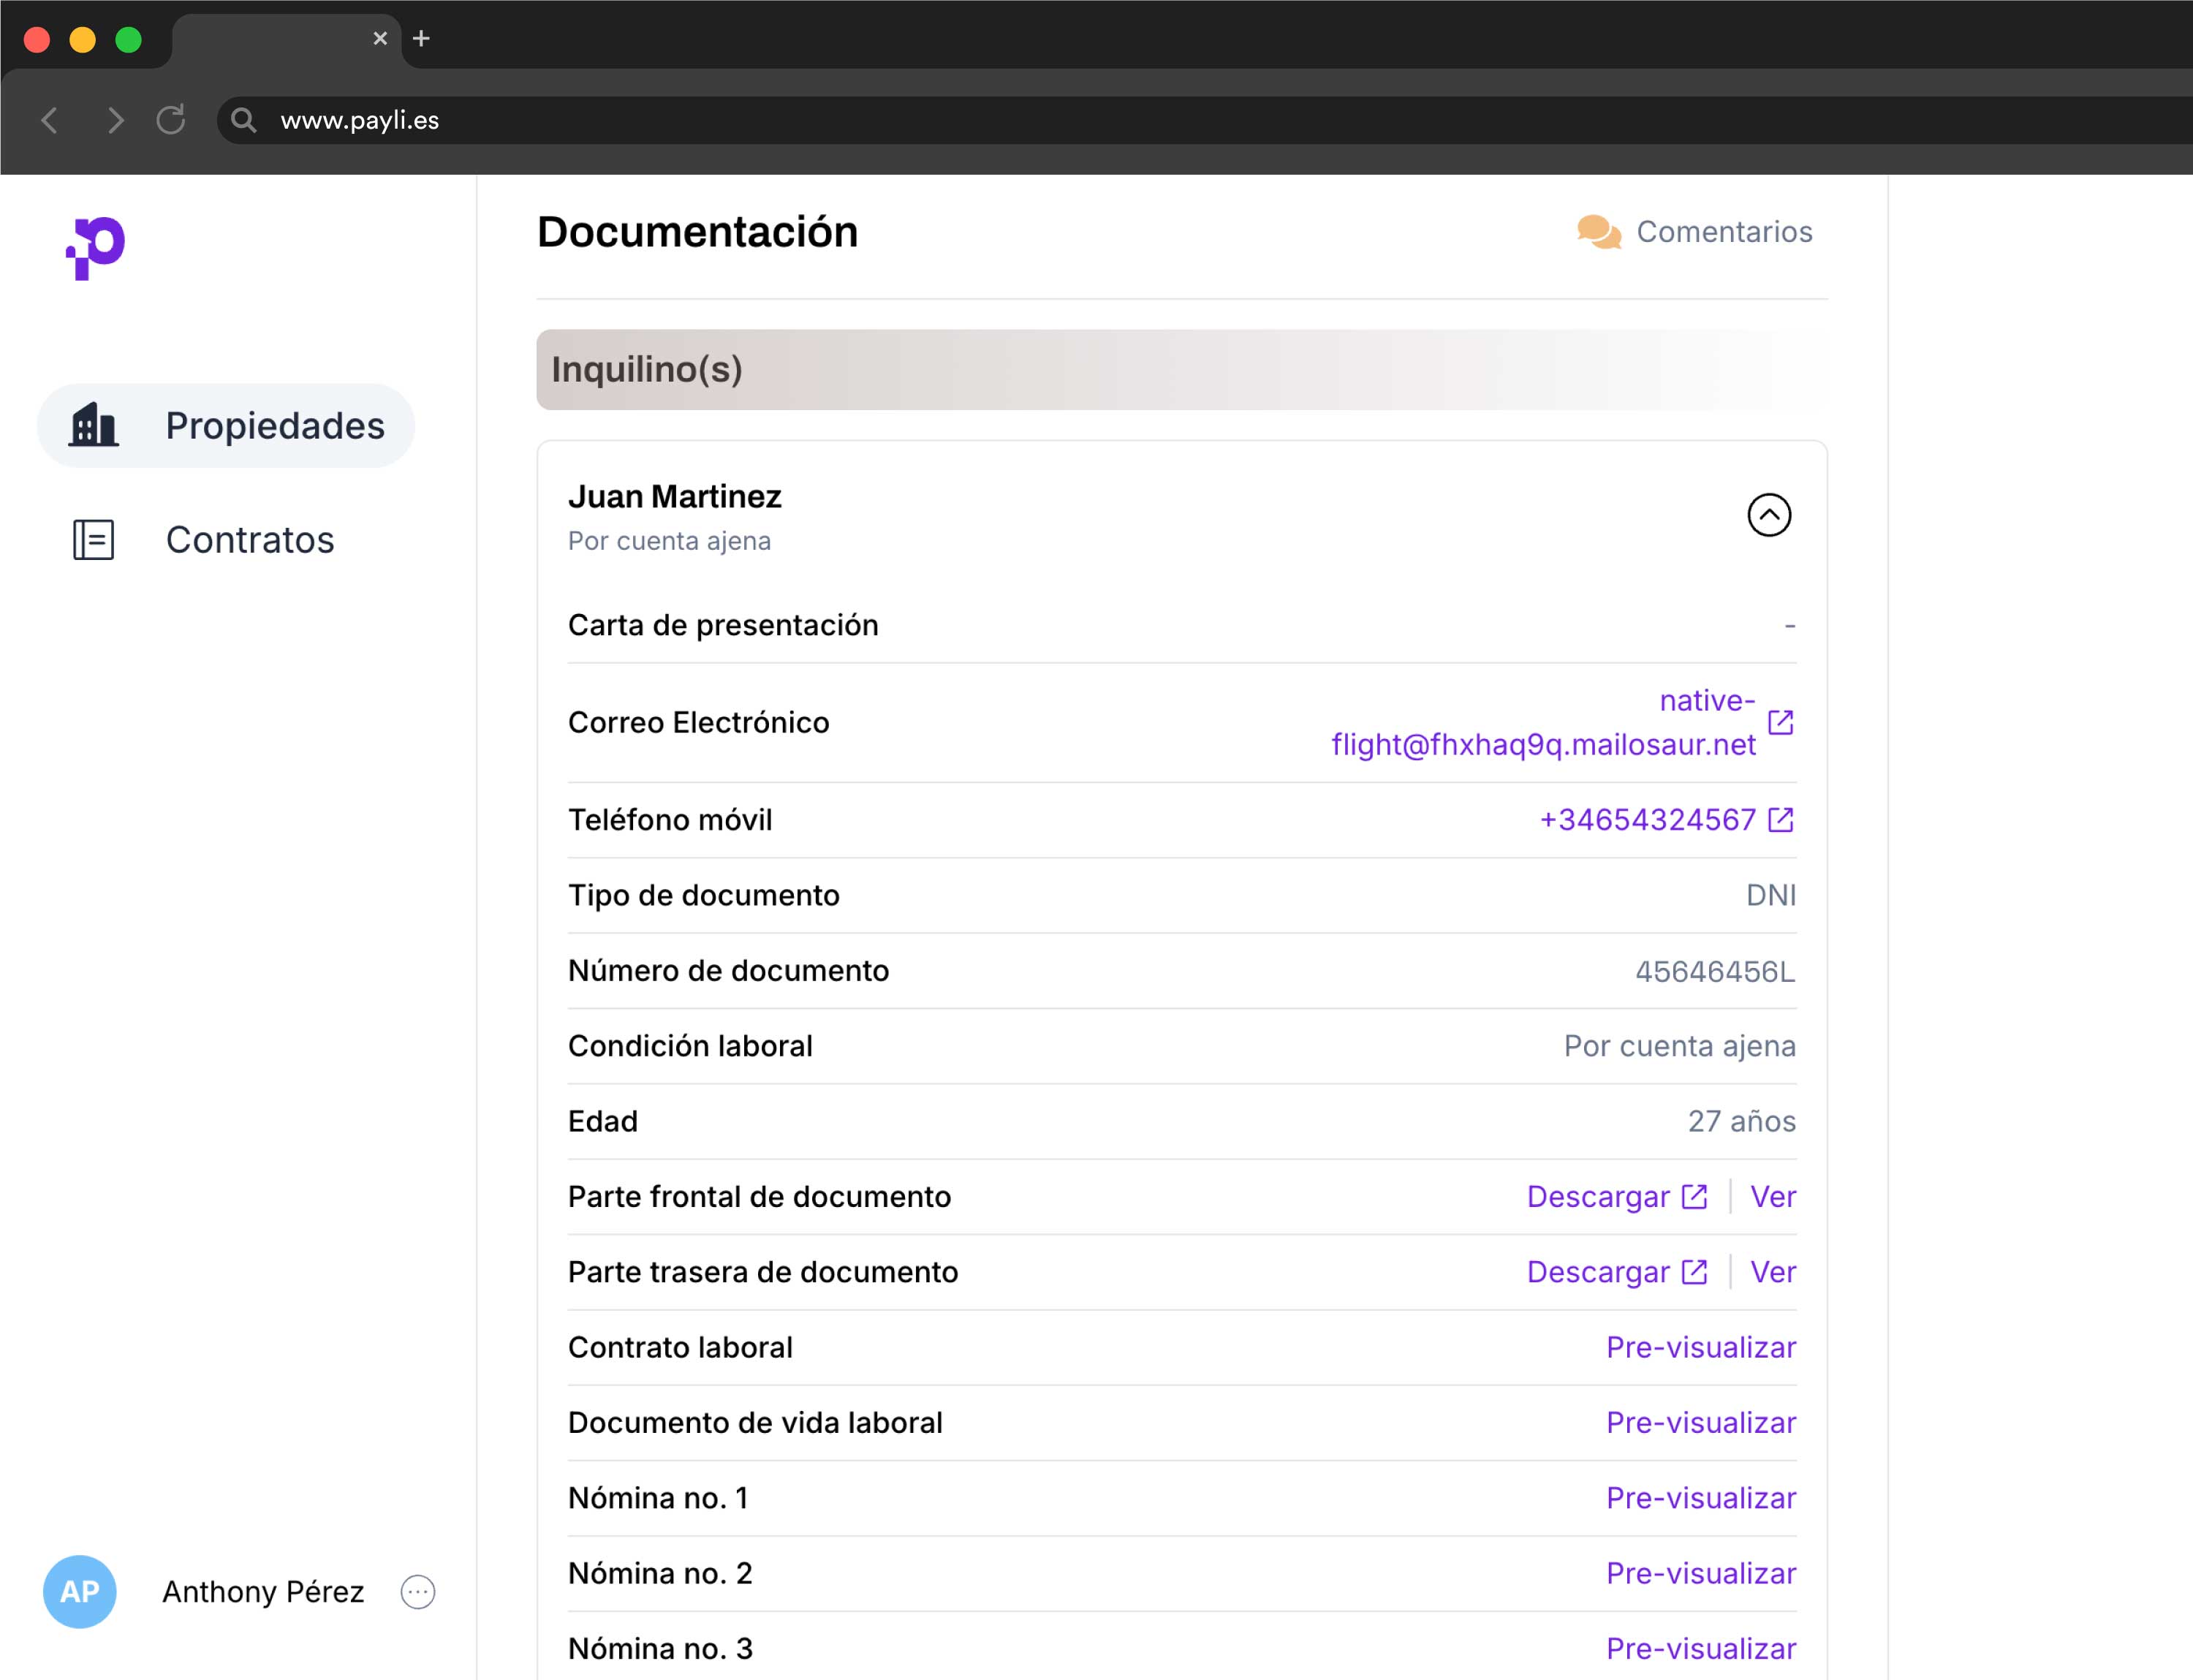Preview the Contrato laboral document

tap(1700, 1347)
